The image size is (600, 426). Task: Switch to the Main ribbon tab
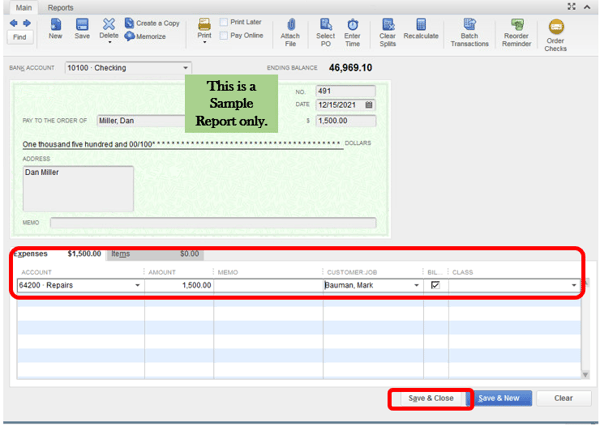pyautogui.click(x=24, y=8)
